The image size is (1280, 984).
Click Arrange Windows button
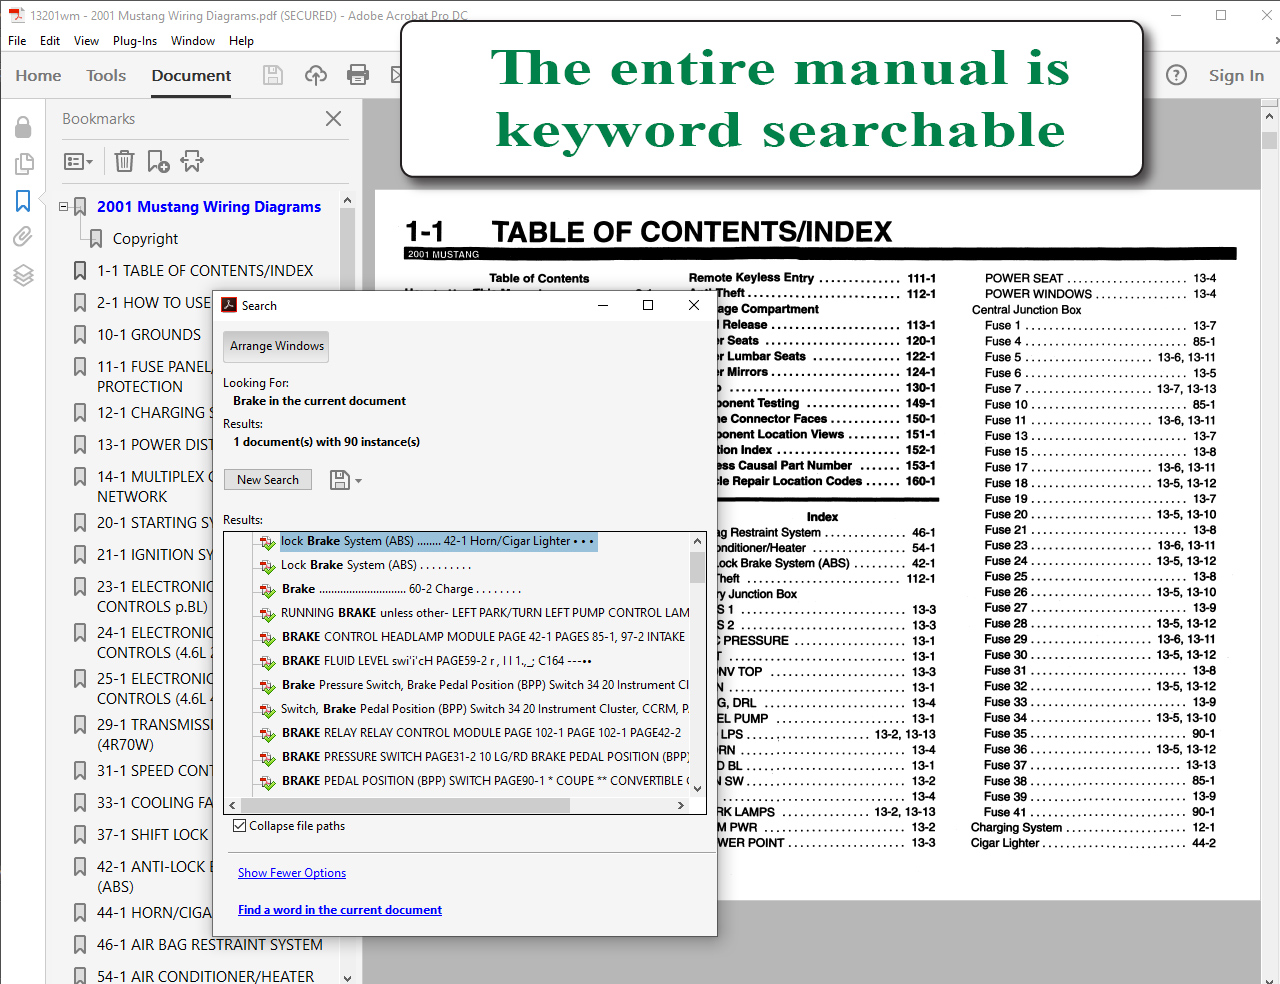click(277, 346)
